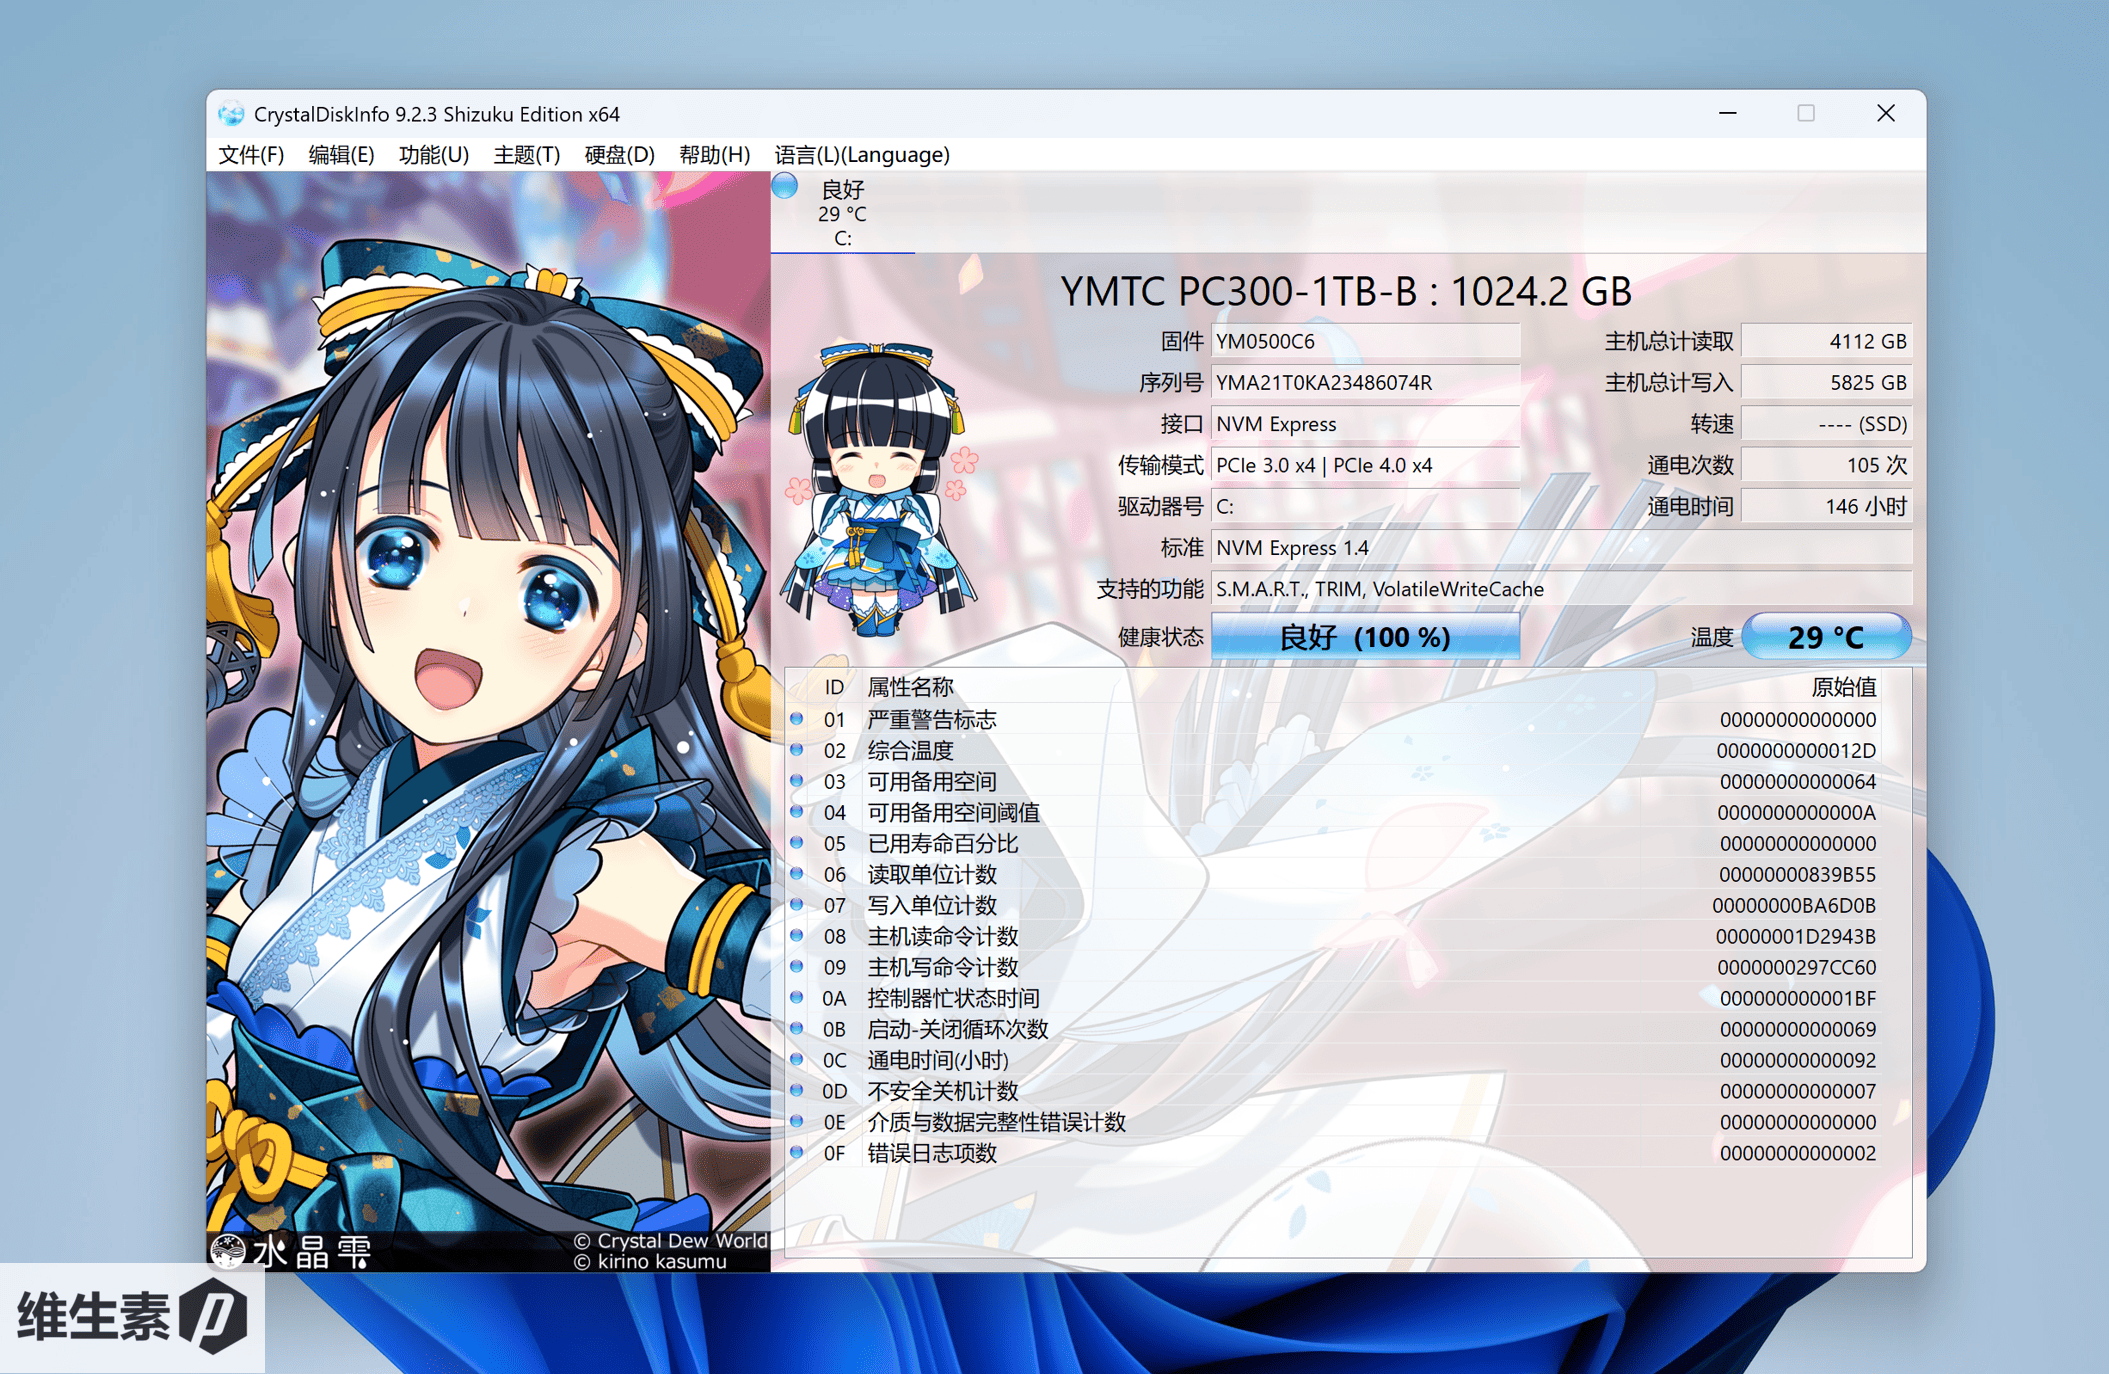Click the serial number field YMA21T0KA23486074R
This screenshot has height=1374, width=2109.
click(x=1365, y=383)
